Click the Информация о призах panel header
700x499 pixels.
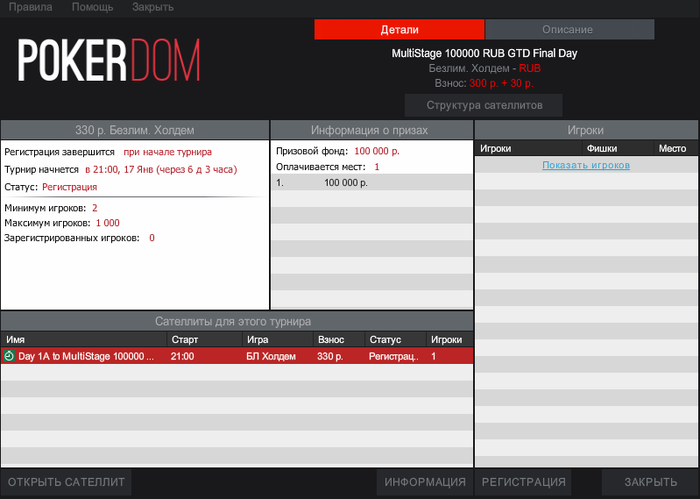(x=371, y=130)
